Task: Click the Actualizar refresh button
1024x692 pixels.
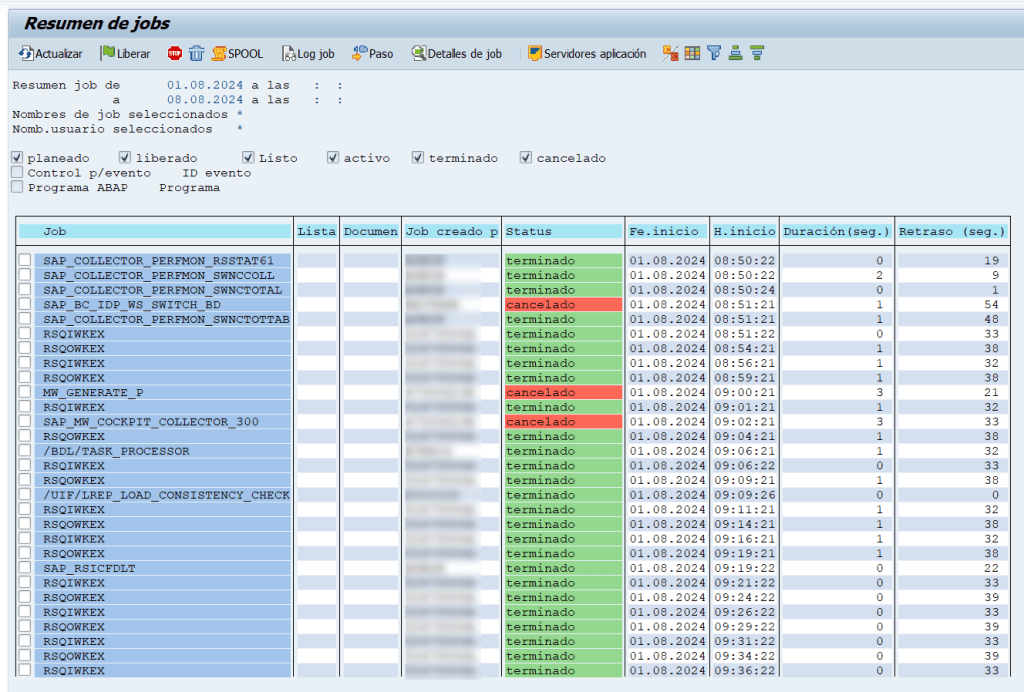Action: tap(50, 54)
